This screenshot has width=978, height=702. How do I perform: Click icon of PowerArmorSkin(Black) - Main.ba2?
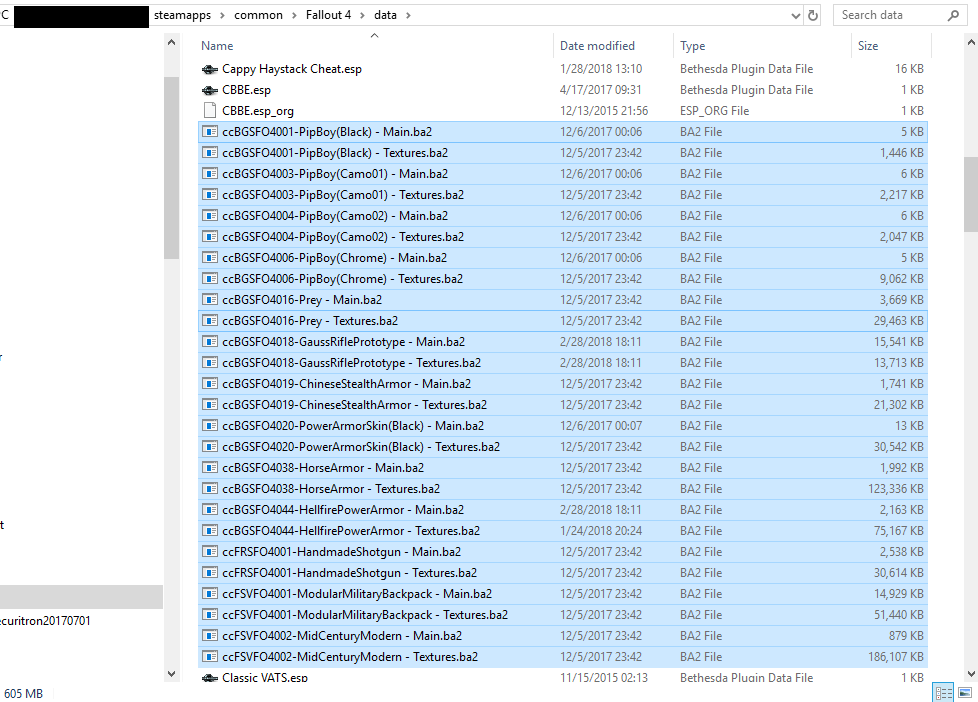pos(210,426)
